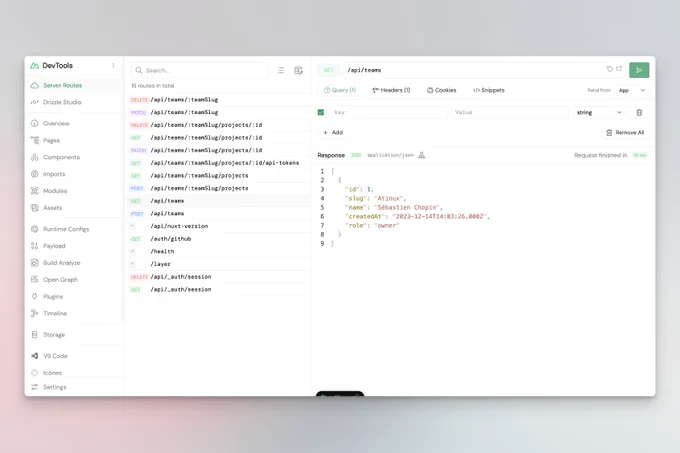The image size is (680, 453).
Task: Click the response schema icon beside application/json
Action: [422, 155]
